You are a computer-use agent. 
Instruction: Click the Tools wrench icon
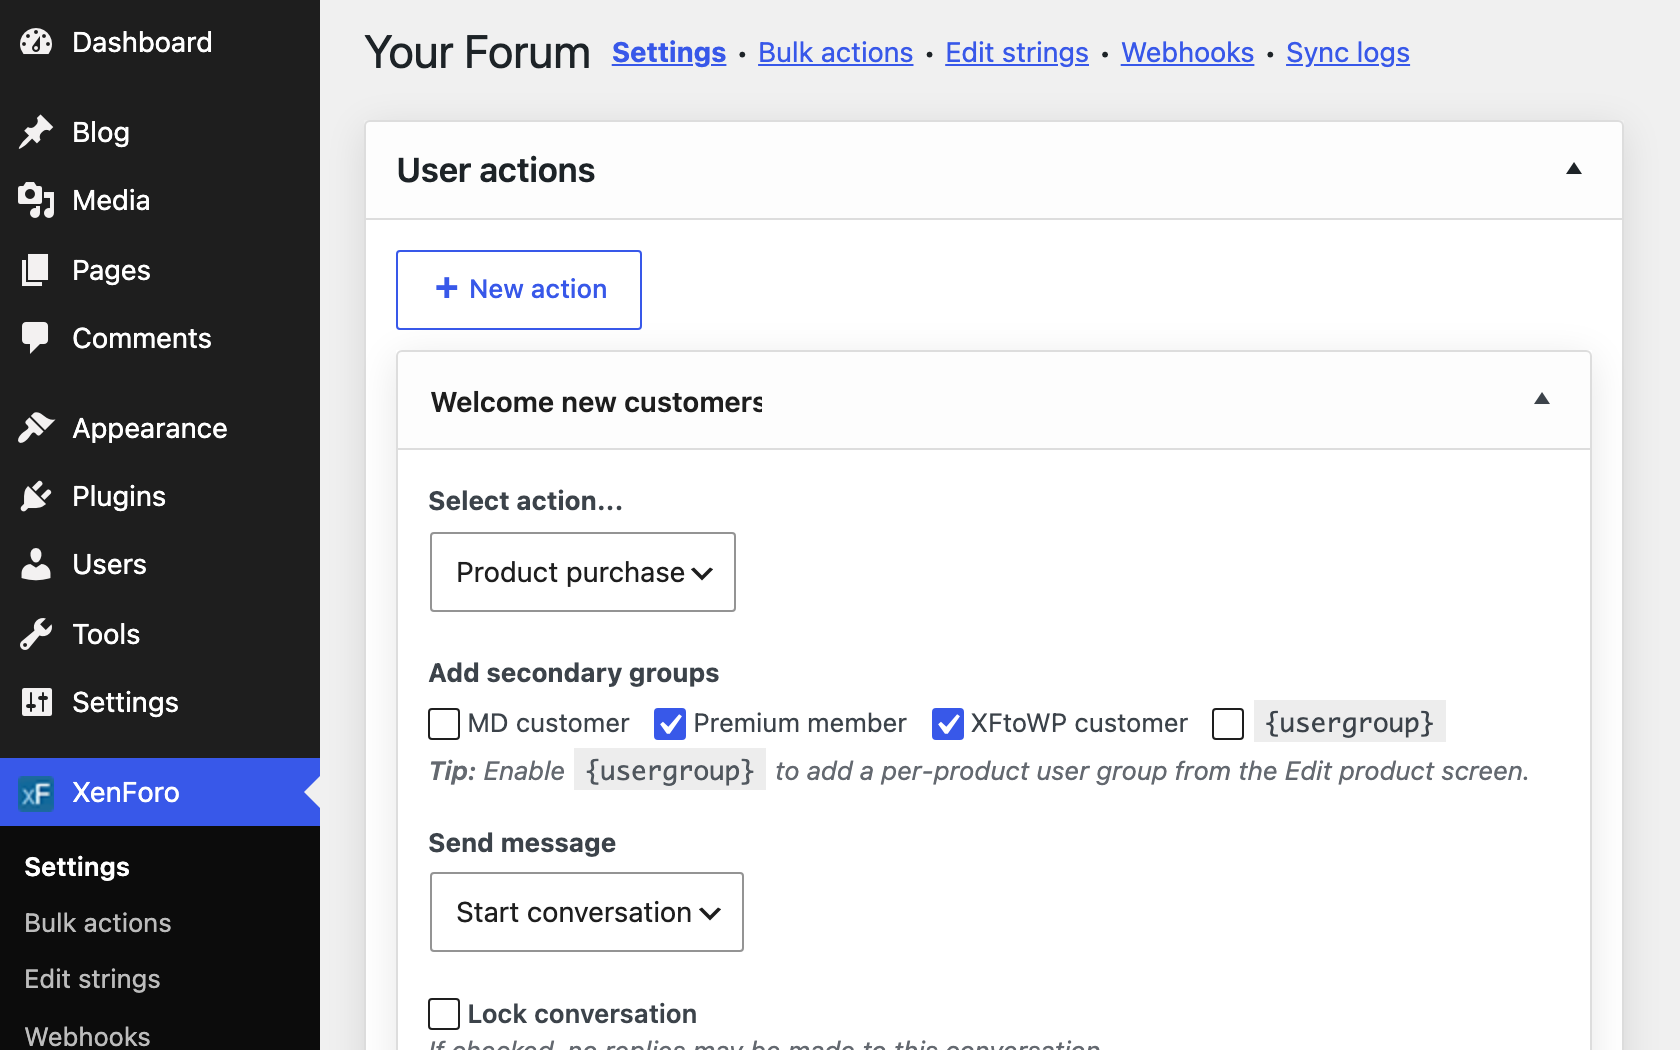(36, 634)
